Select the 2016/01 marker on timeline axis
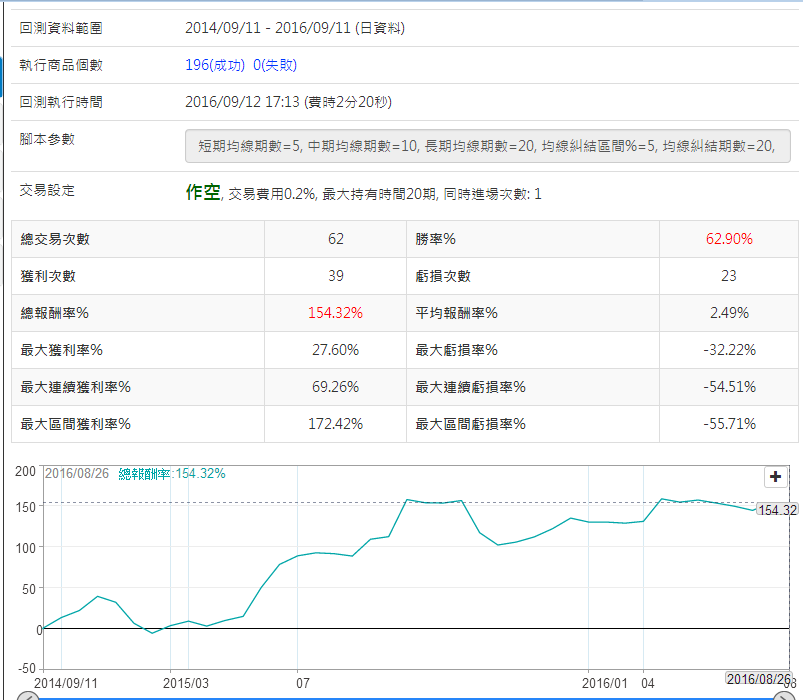Screen dimensions: 803x700 pos(607,681)
